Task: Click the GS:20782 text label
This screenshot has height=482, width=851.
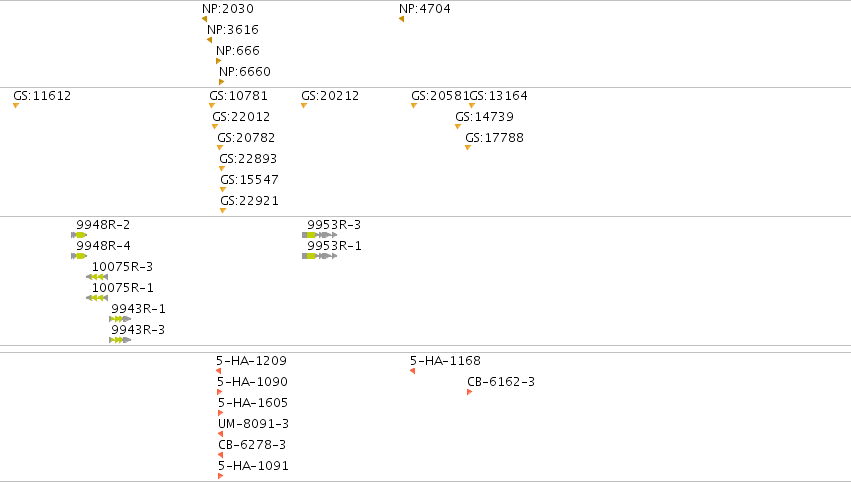Action: coord(246,138)
